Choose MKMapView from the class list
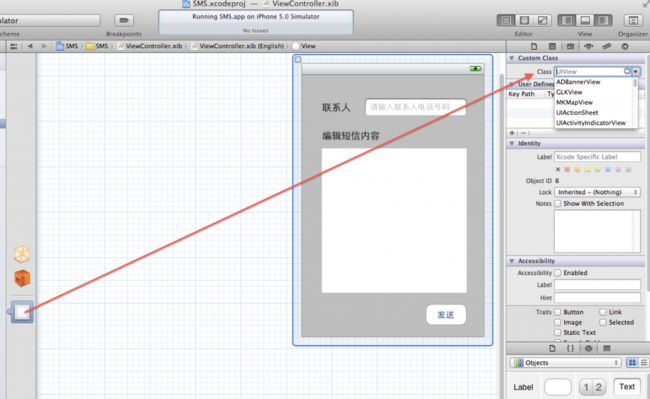Viewport: 650px width, 399px height. (574, 102)
